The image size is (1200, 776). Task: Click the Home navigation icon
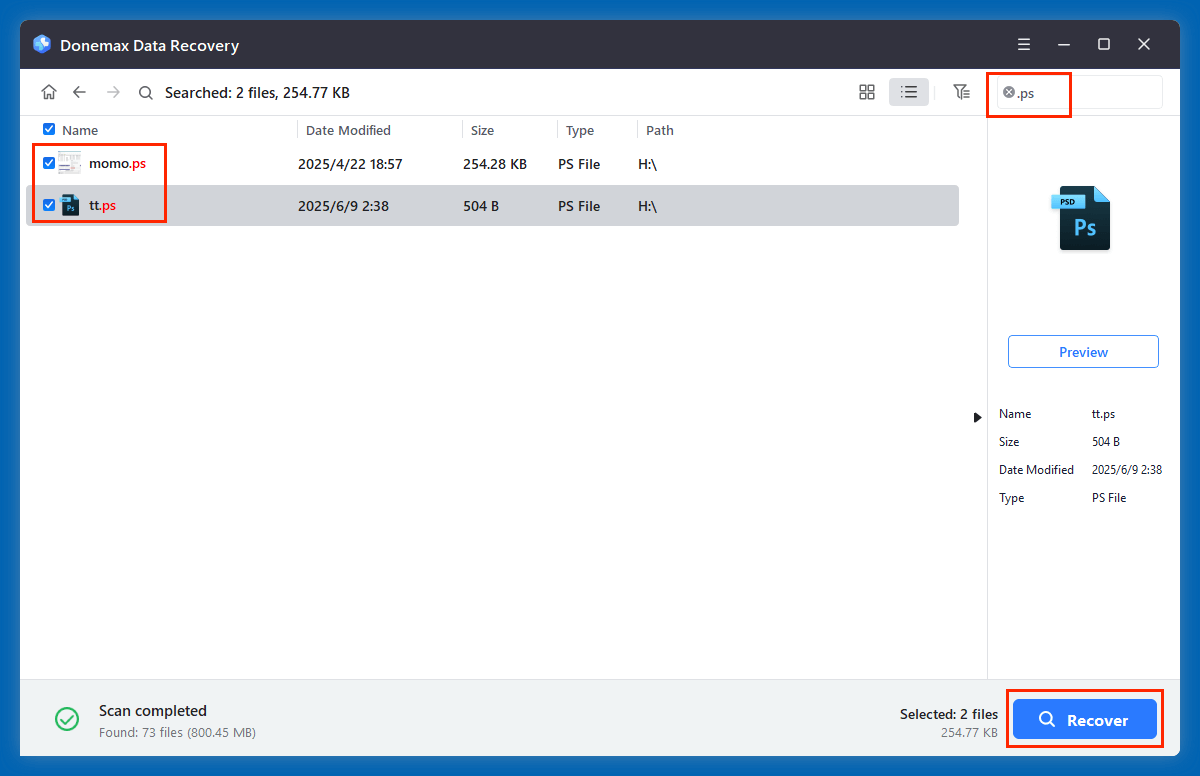pyautogui.click(x=48, y=91)
